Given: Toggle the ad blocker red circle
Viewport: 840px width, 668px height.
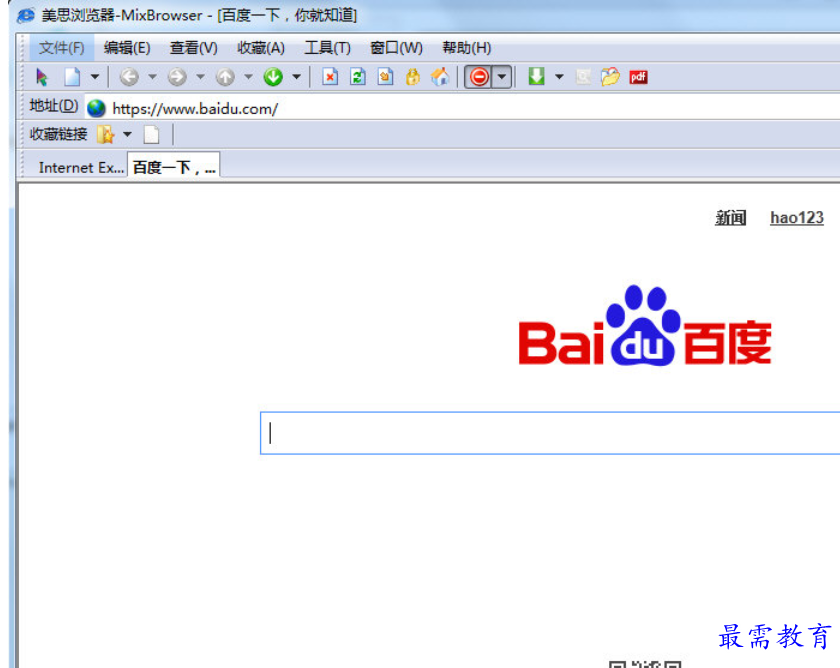Looking at the screenshot, I should coord(481,77).
